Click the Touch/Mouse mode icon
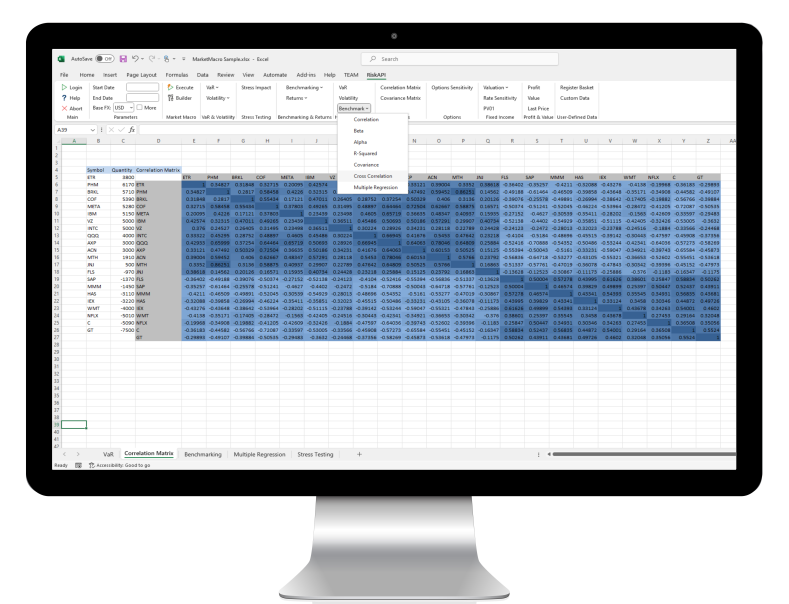The width and height of the screenshot is (789, 604). coord(167,59)
